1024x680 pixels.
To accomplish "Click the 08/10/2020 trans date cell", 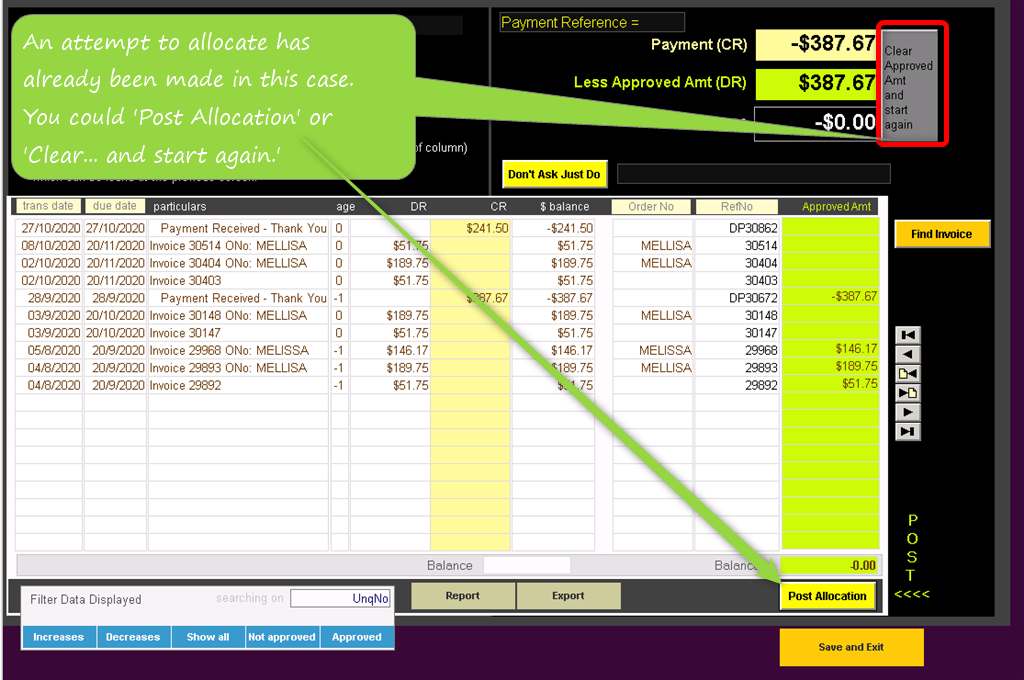I will point(49,246).
